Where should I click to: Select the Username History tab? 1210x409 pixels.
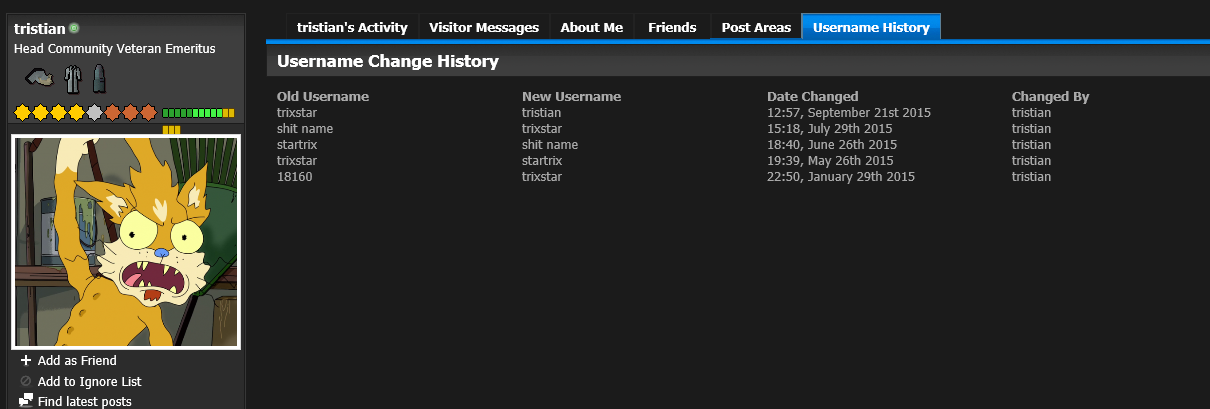pos(871,27)
